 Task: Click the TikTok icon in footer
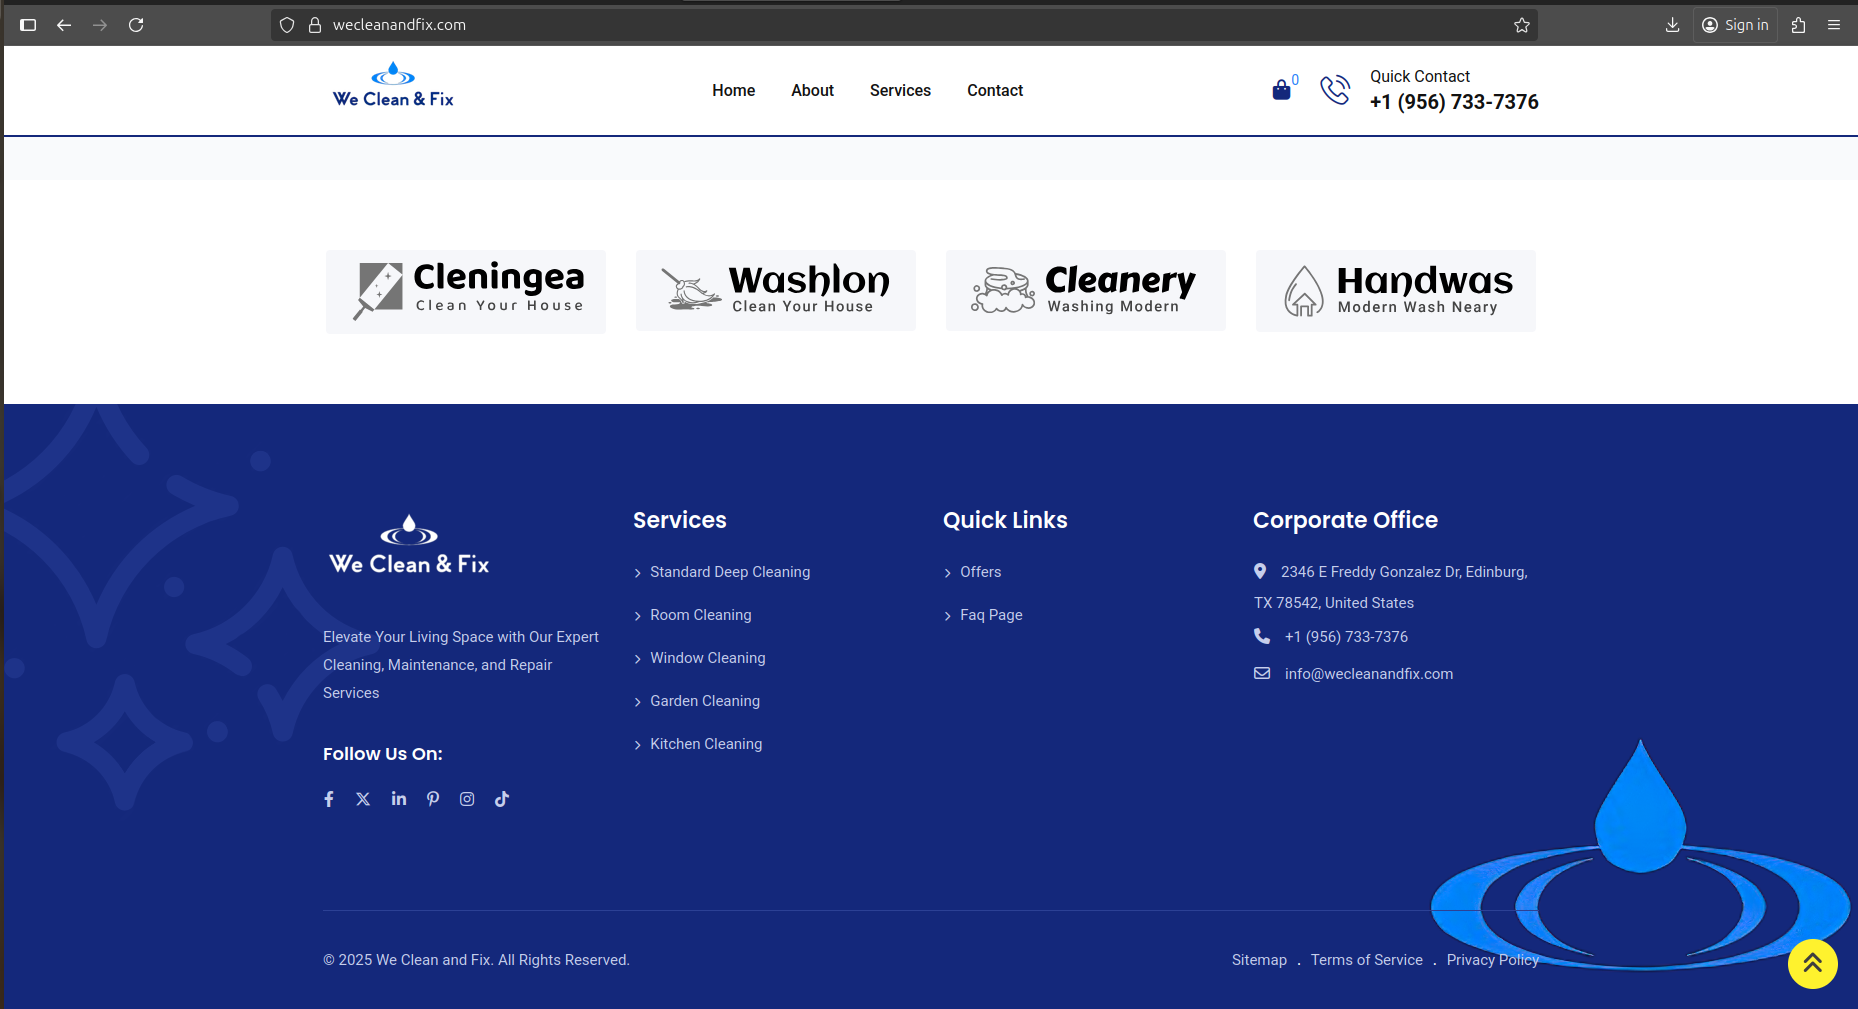(x=502, y=799)
